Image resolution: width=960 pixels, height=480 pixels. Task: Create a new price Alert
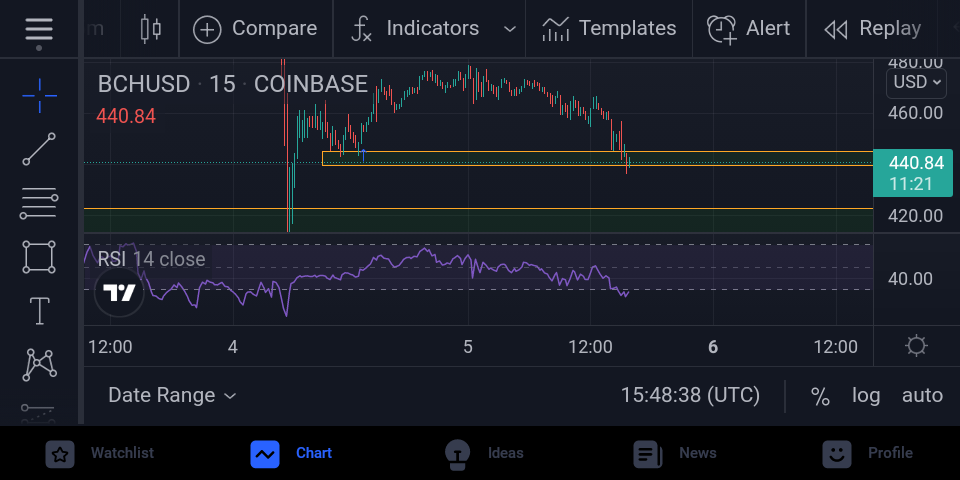click(749, 29)
